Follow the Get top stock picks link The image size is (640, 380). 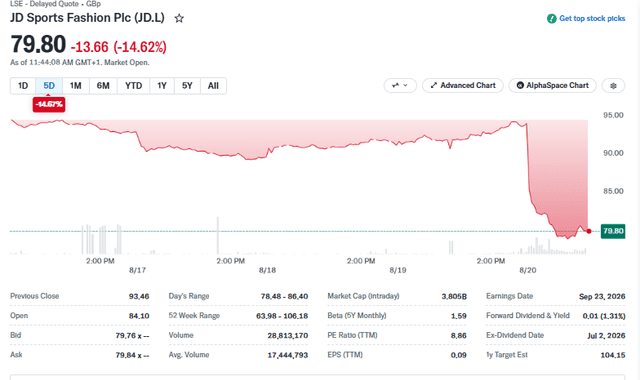coord(592,18)
